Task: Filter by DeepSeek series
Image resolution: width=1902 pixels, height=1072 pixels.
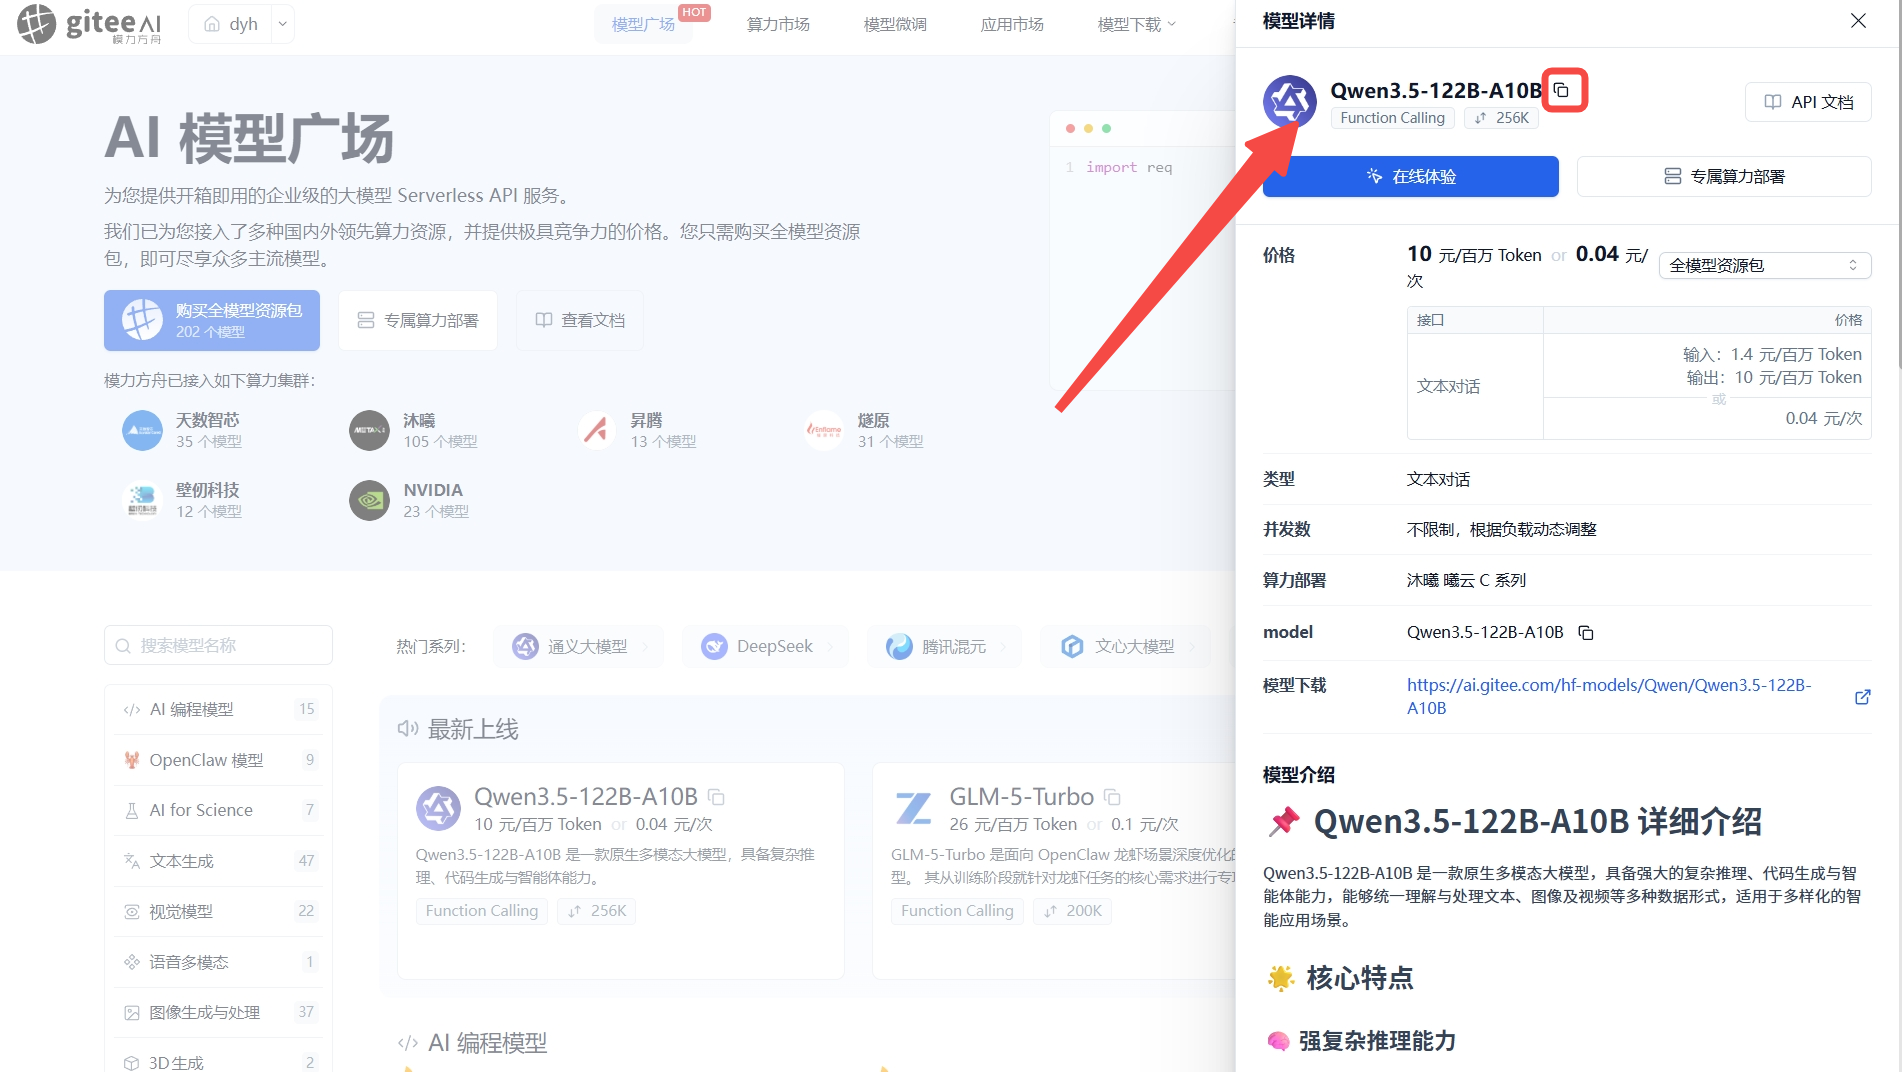Action: coord(765,646)
